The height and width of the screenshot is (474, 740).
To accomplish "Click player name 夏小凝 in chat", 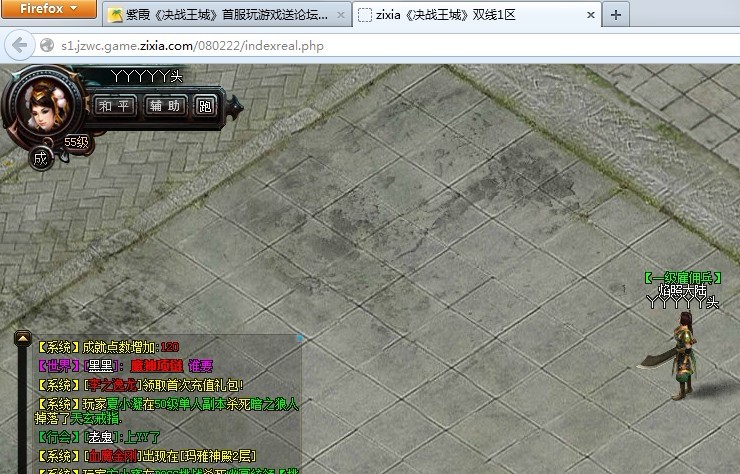I will 124,404.
